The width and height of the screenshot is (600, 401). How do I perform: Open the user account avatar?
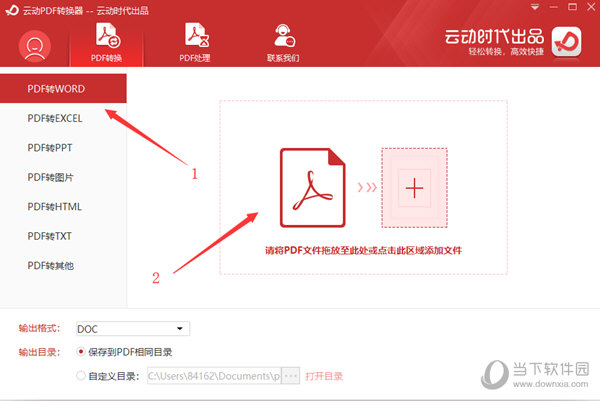pos(34,46)
